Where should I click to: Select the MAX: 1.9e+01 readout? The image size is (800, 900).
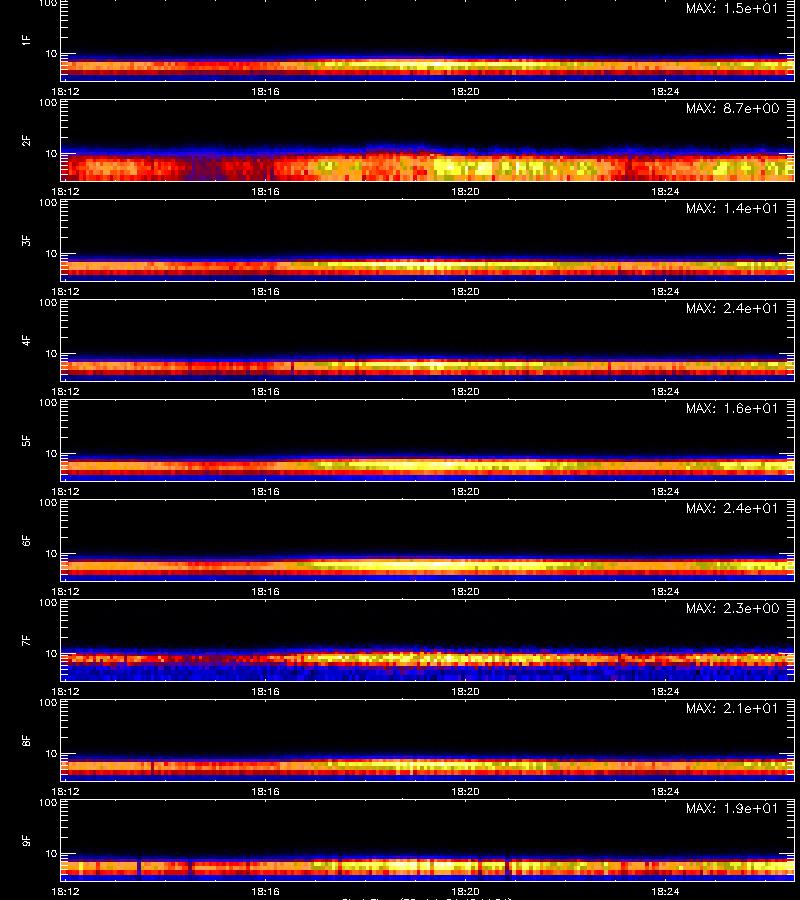point(732,808)
